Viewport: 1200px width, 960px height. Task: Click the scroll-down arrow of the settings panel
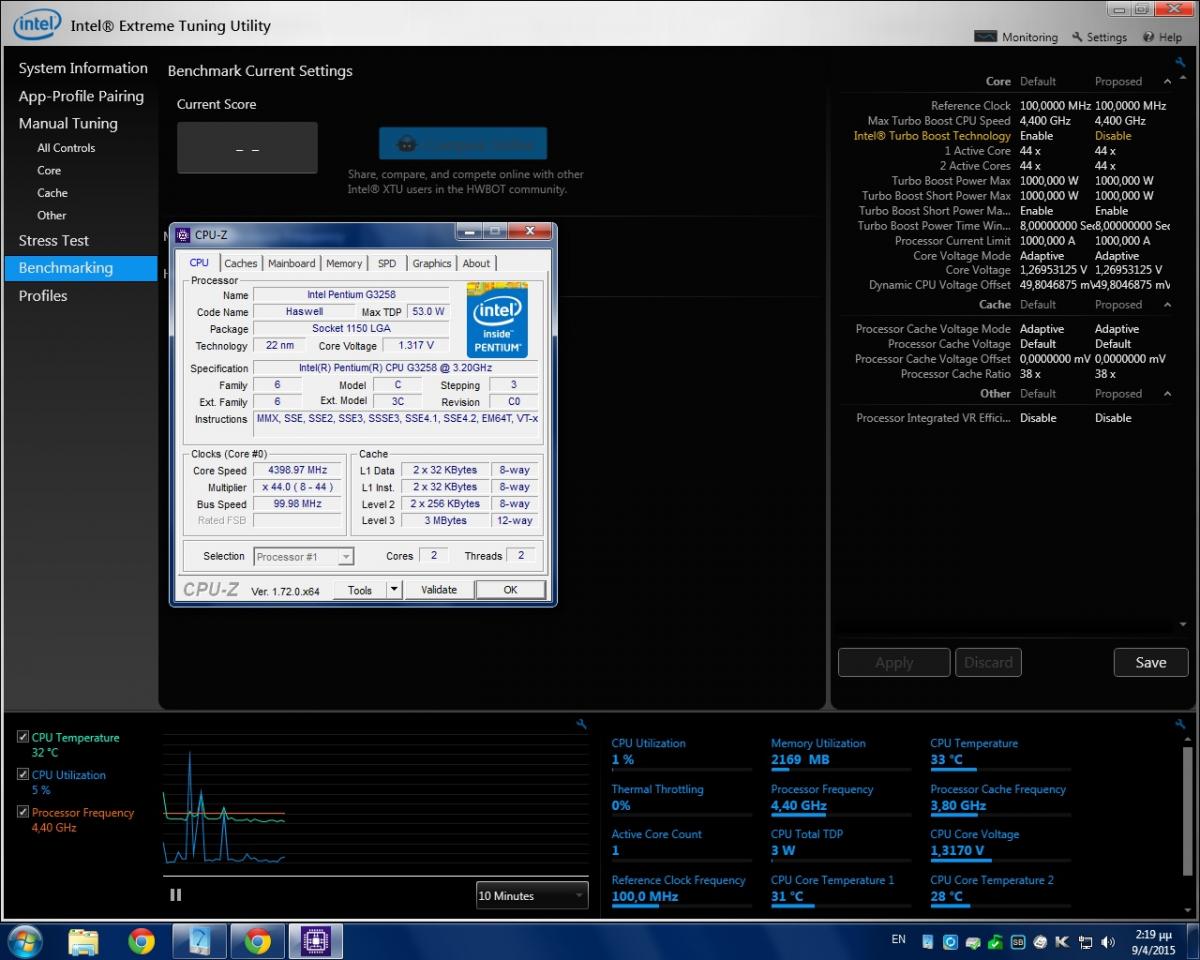pyautogui.click(x=1182, y=625)
